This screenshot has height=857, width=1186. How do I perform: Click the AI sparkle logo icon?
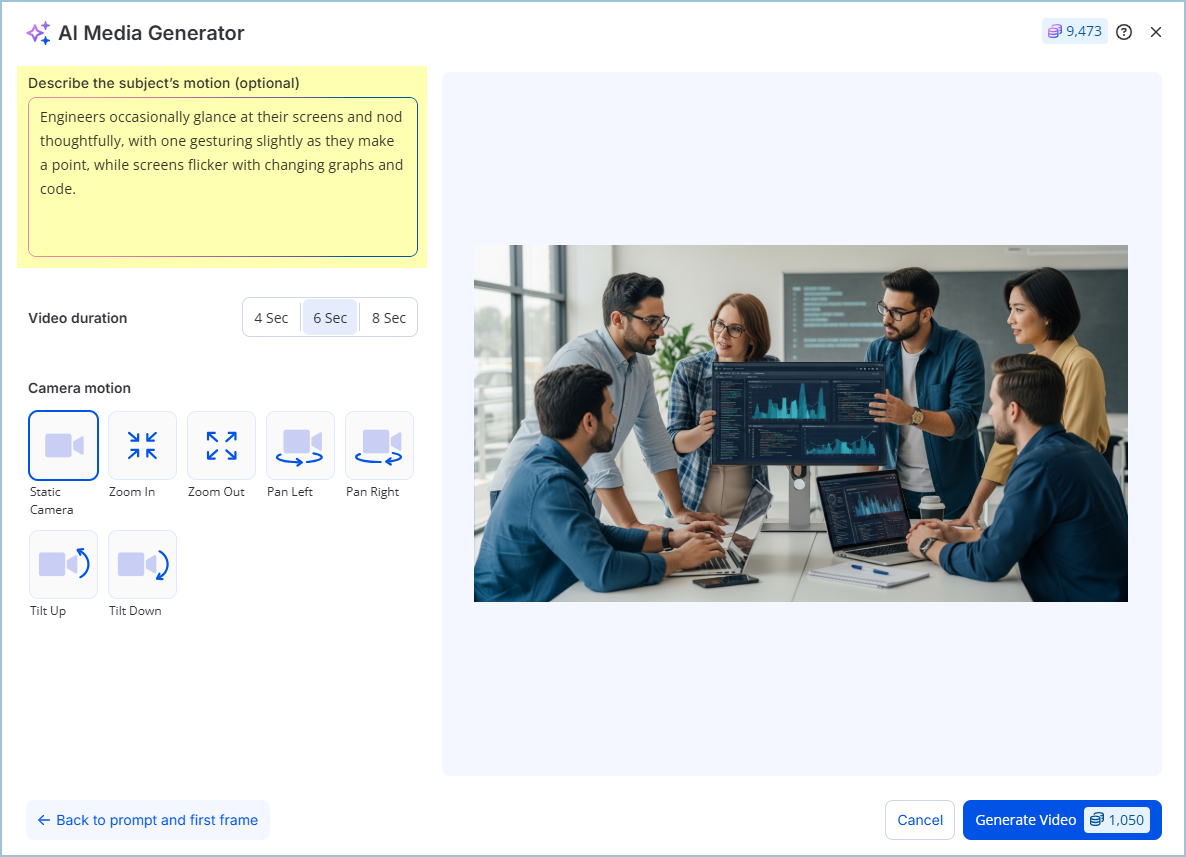pos(38,33)
